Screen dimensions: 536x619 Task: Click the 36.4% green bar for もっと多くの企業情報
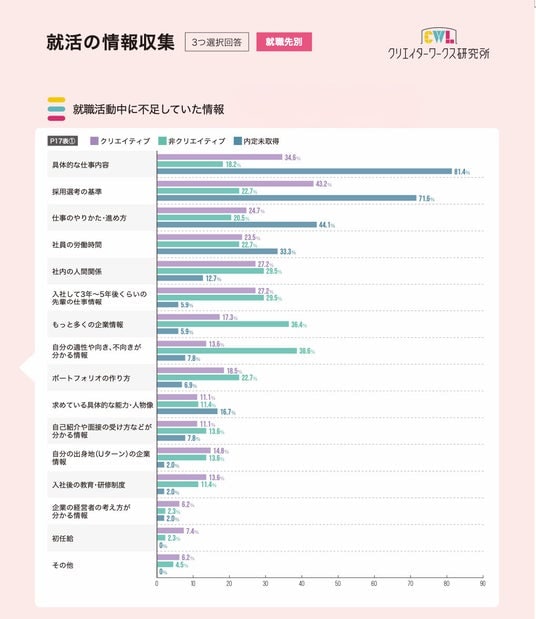[223, 324]
